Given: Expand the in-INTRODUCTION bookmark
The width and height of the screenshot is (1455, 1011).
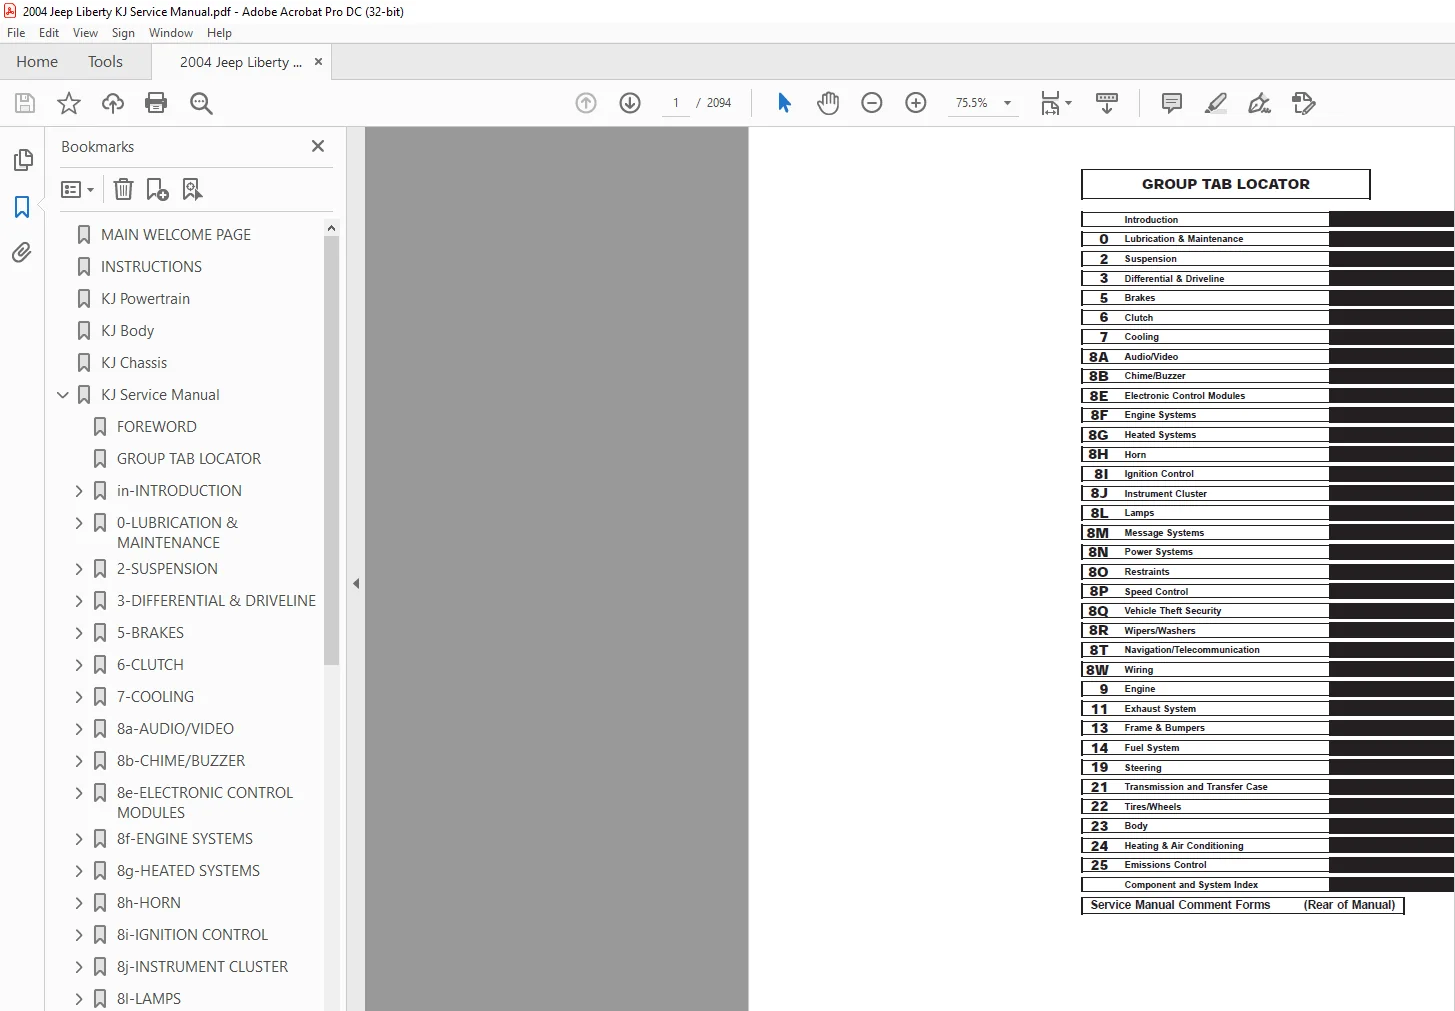Looking at the screenshot, I should click(79, 491).
